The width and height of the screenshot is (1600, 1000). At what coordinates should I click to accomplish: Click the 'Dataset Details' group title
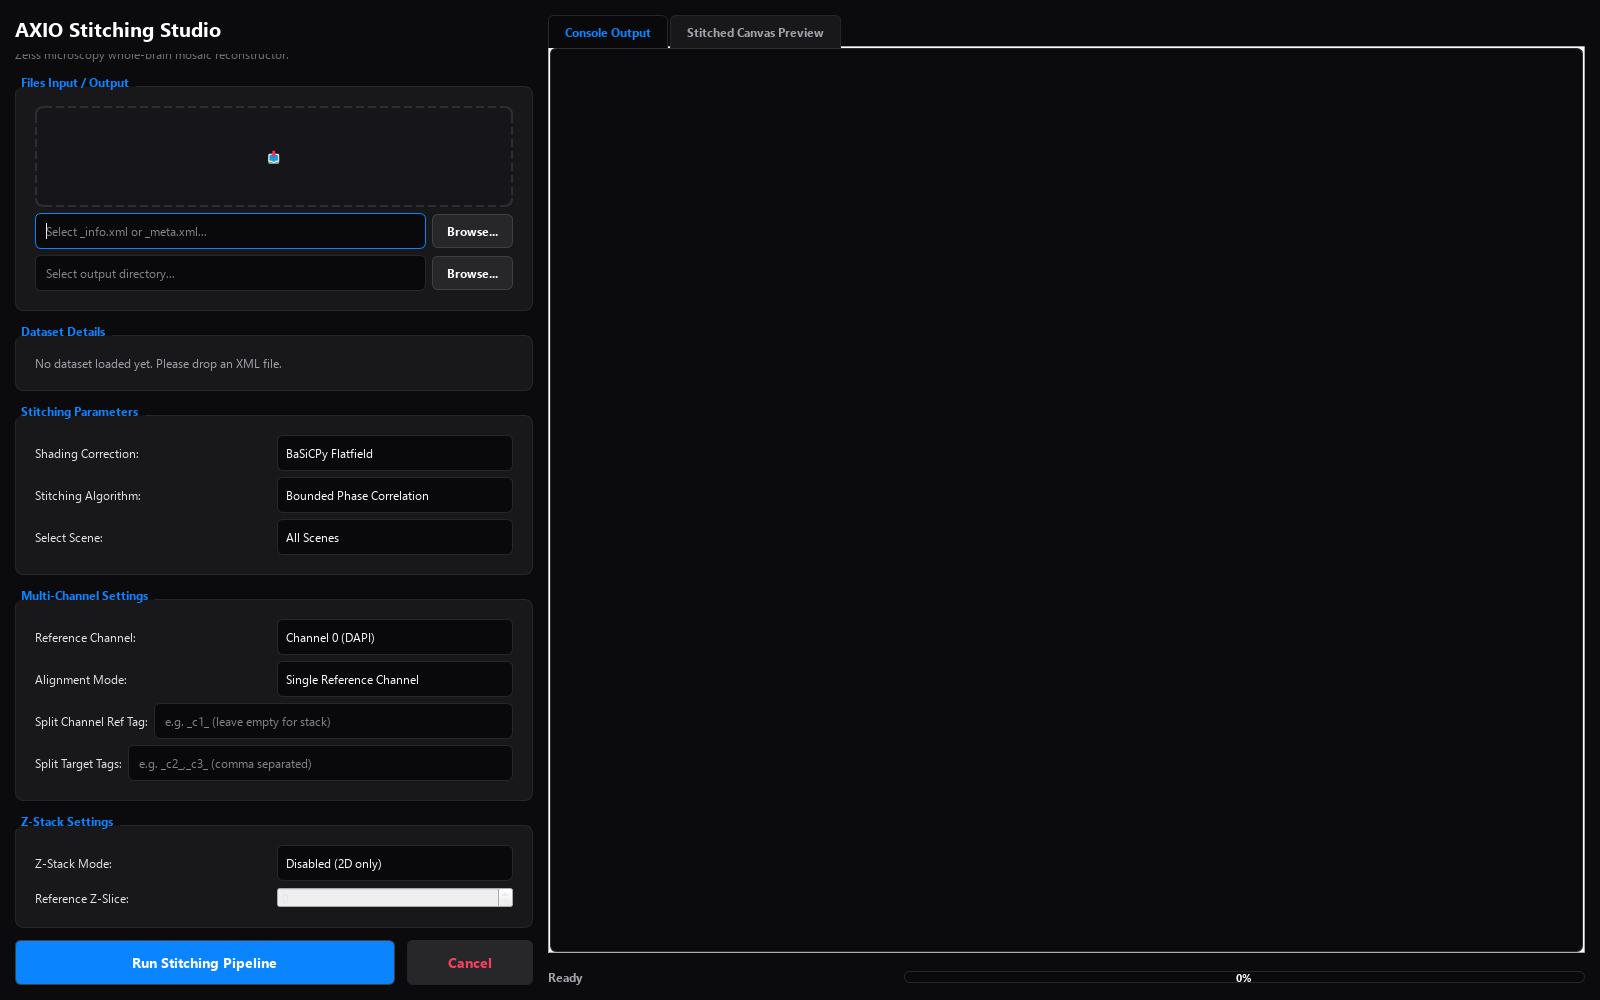63,332
